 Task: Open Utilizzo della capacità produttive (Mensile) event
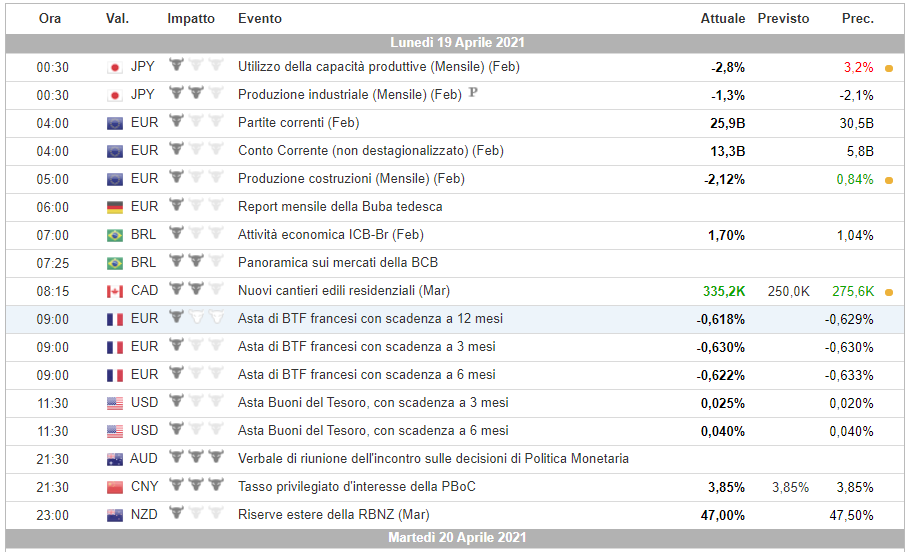pyautogui.click(x=379, y=67)
